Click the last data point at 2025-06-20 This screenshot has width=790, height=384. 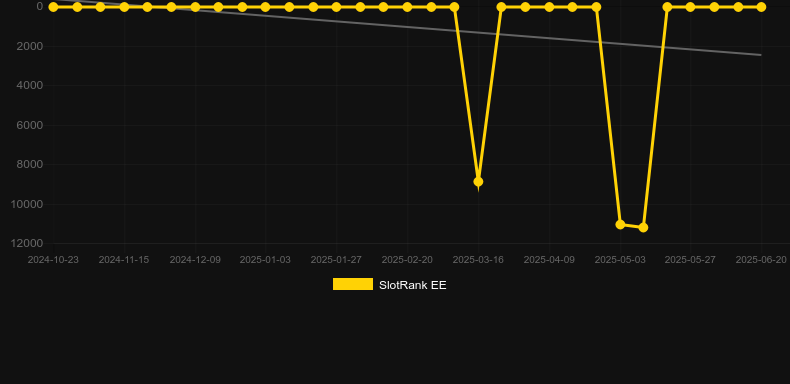(761, 7)
